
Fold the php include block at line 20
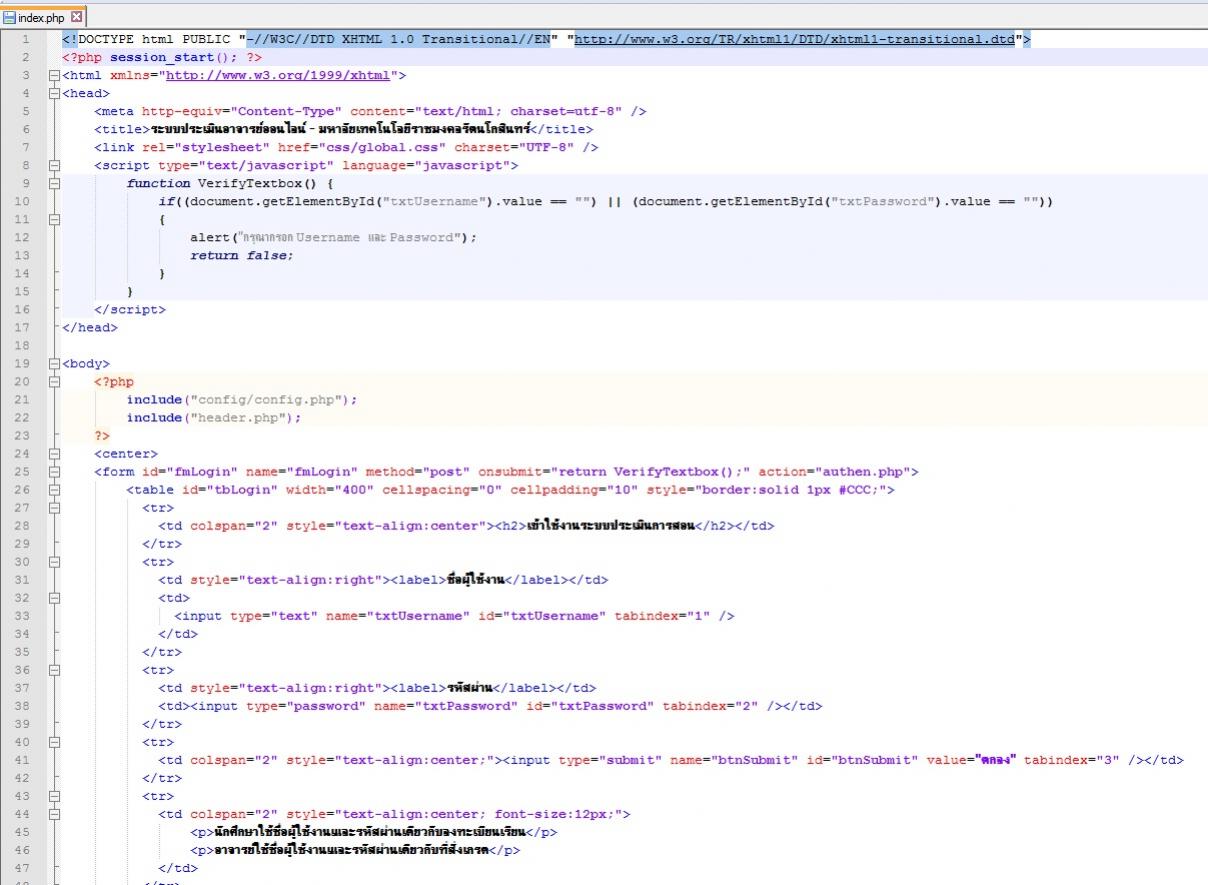(55, 381)
